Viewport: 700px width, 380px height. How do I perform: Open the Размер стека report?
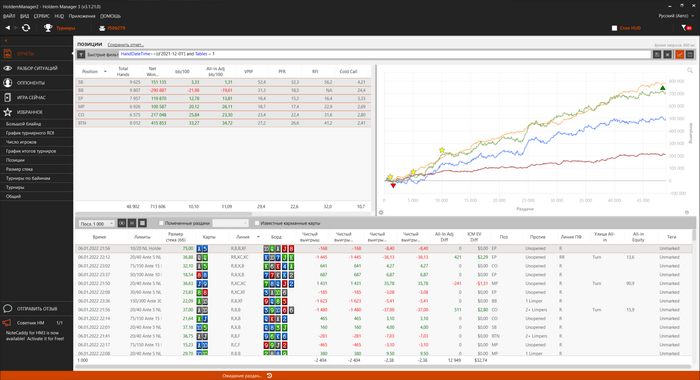19,169
